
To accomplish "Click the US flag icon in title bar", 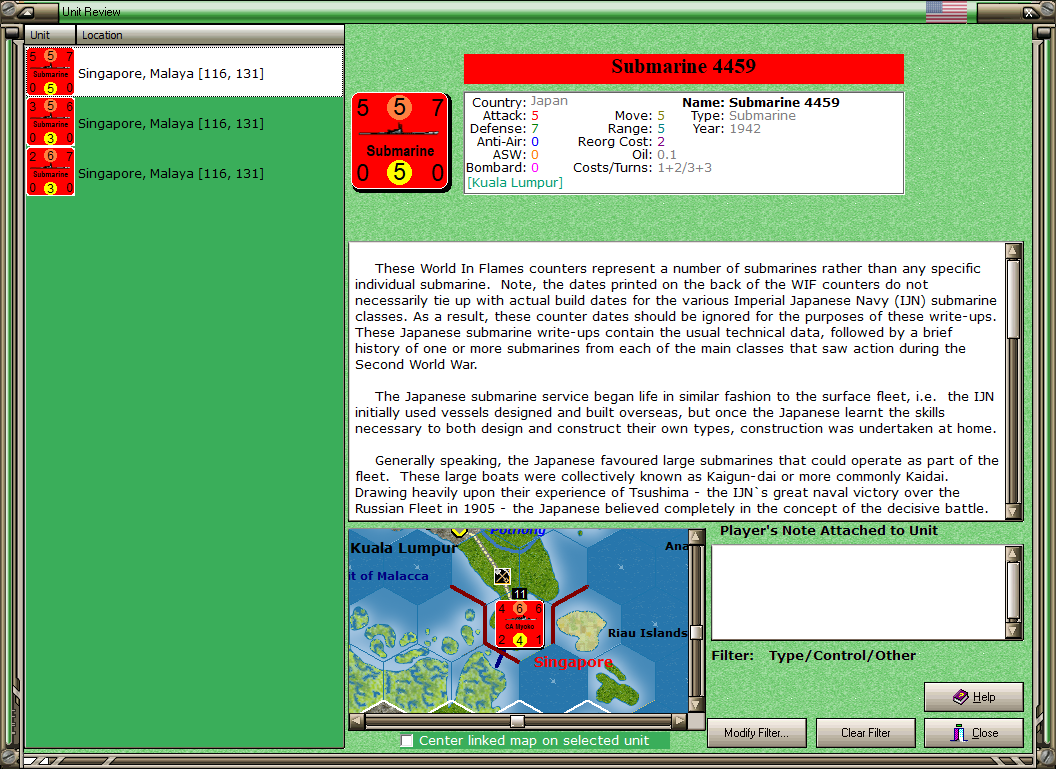I will [x=946, y=11].
